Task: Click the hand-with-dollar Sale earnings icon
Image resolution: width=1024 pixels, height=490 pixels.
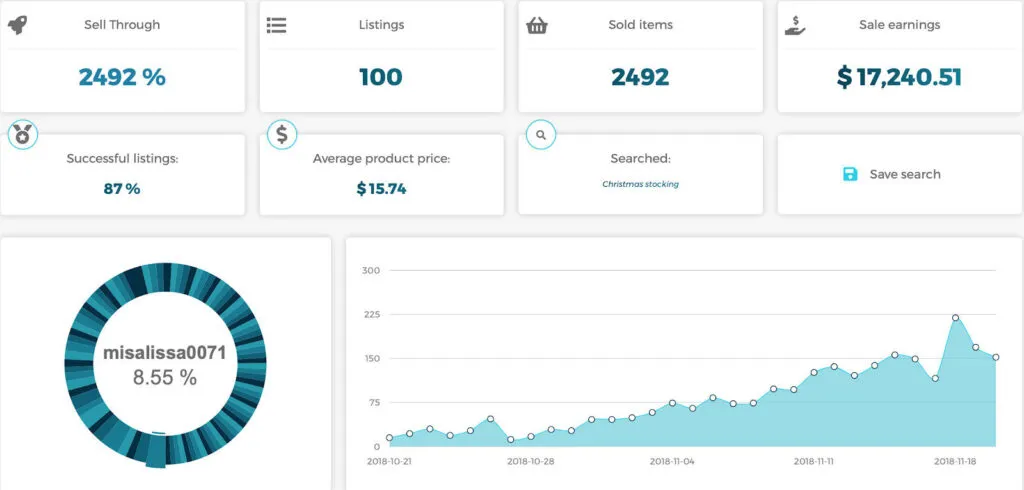Action: [795, 24]
